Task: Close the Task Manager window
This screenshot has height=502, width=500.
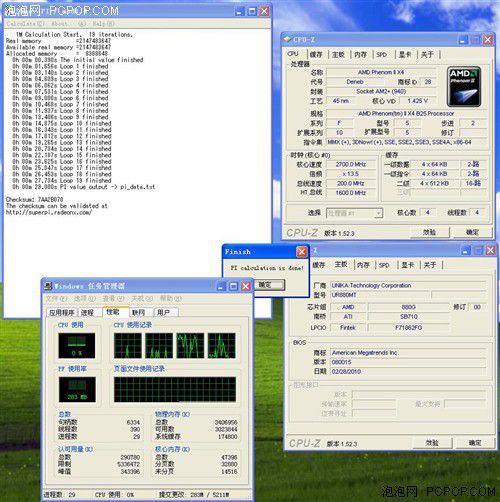Action: pyautogui.click(x=246, y=286)
